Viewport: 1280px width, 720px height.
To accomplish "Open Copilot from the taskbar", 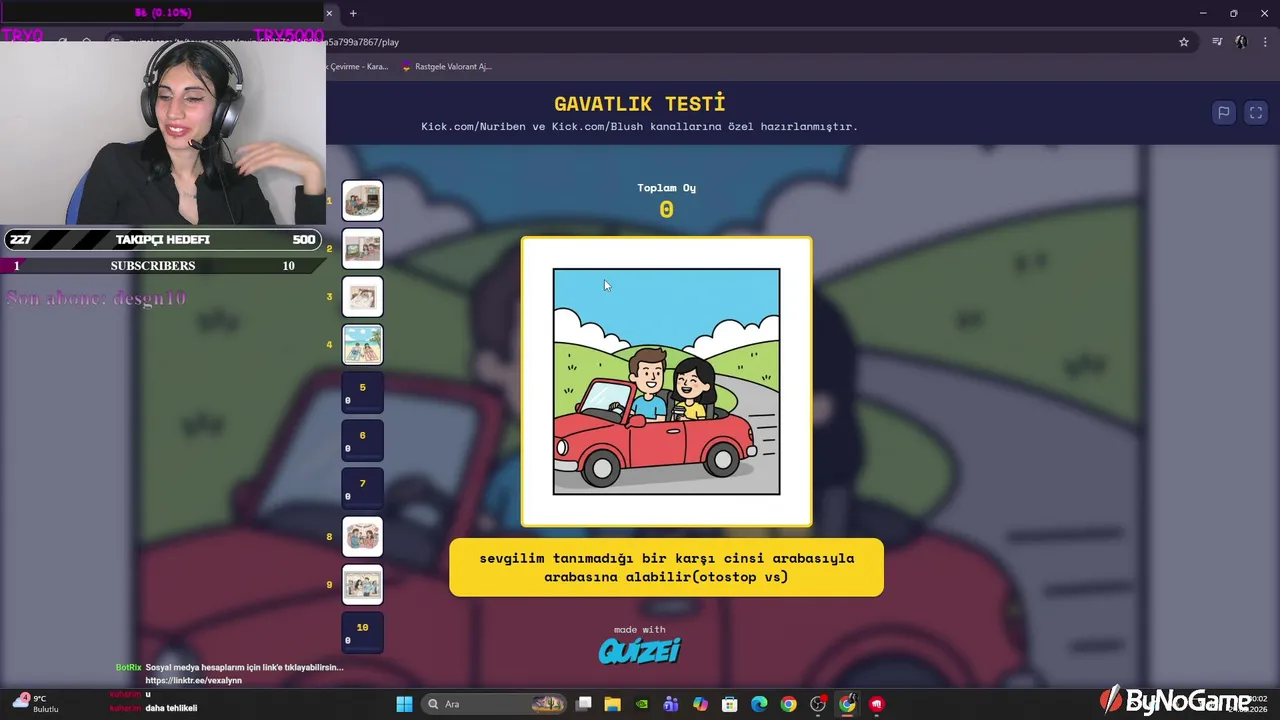I will click(700, 704).
